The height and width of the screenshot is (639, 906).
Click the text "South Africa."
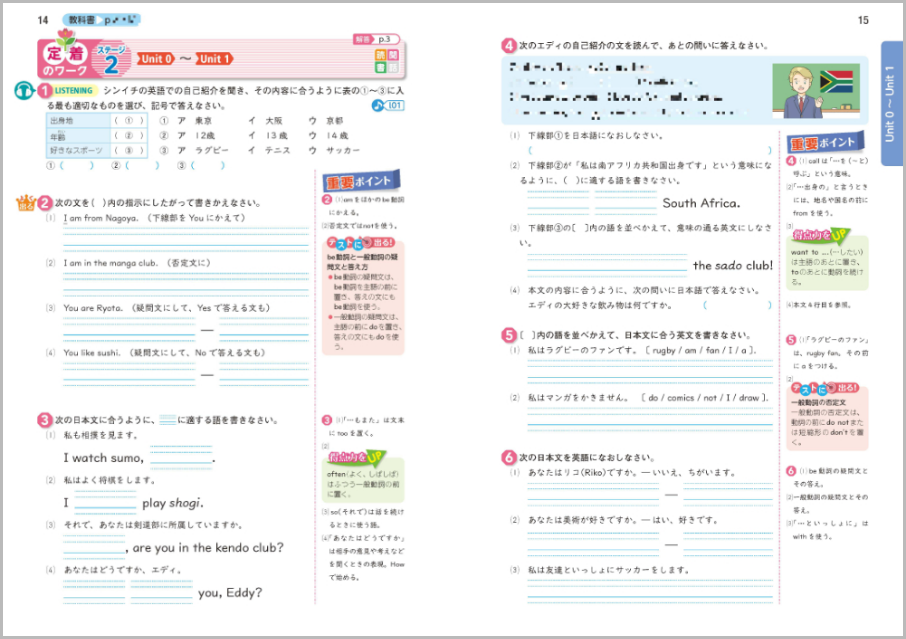[701, 203]
